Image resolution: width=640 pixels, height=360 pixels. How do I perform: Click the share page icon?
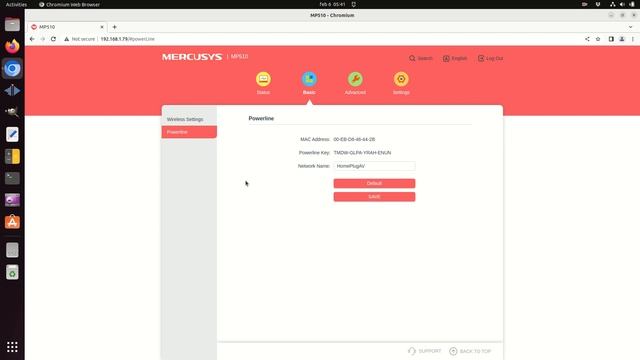pyautogui.click(x=587, y=39)
